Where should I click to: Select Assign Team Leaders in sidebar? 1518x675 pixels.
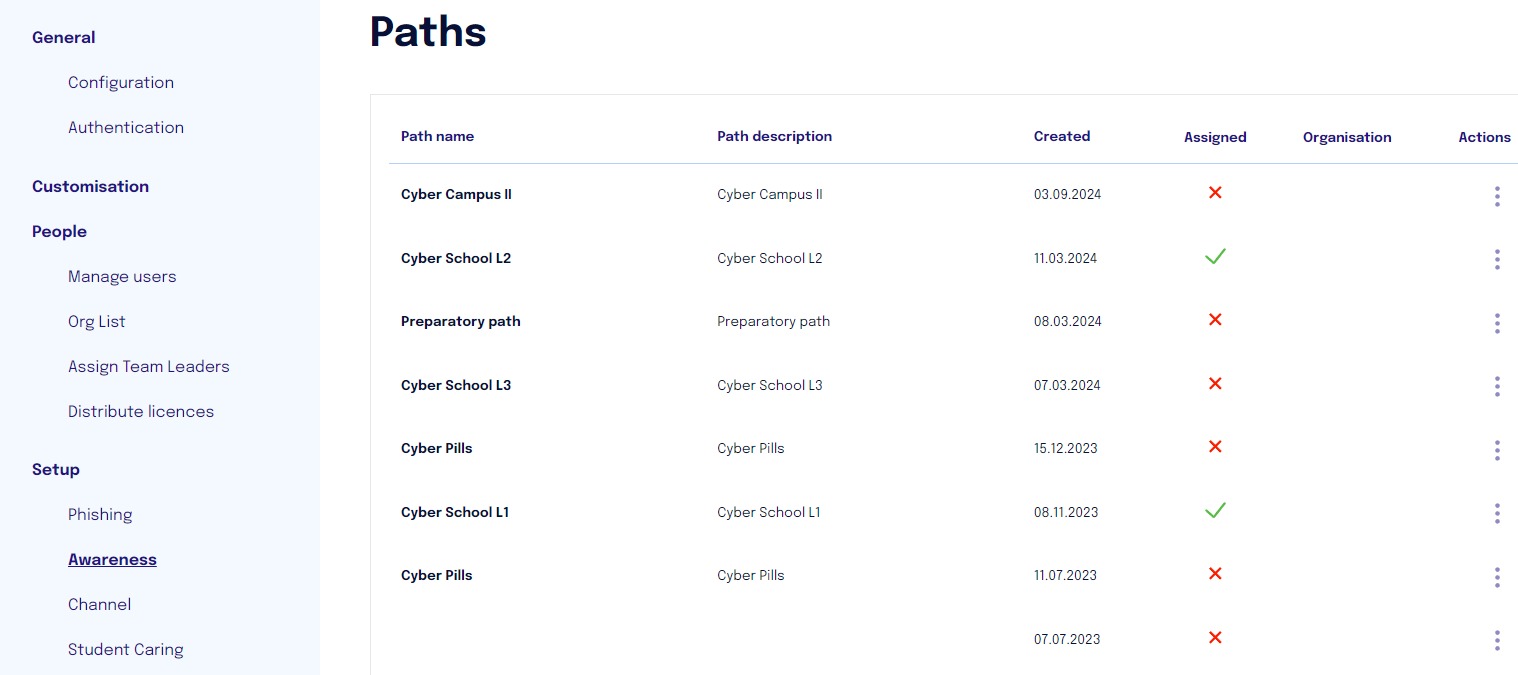pyautogui.click(x=149, y=367)
